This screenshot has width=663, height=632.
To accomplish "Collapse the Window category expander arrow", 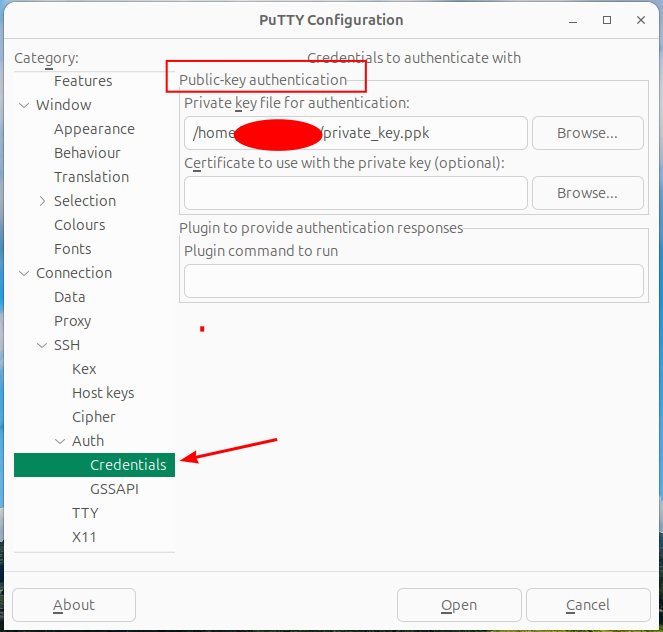I will pyautogui.click(x=24, y=105).
